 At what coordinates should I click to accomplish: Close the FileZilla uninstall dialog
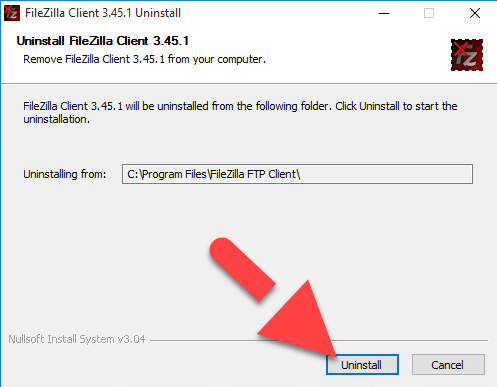tap(475, 13)
